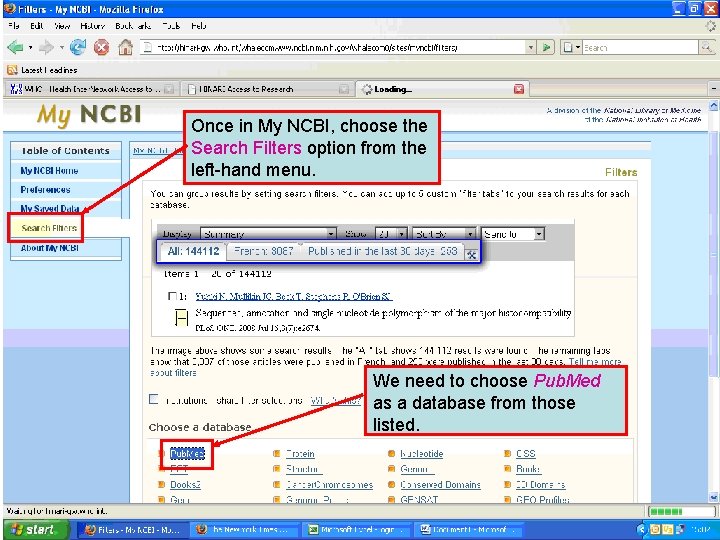Select the Protein database link
The height and width of the screenshot is (540, 720).
[300, 454]
